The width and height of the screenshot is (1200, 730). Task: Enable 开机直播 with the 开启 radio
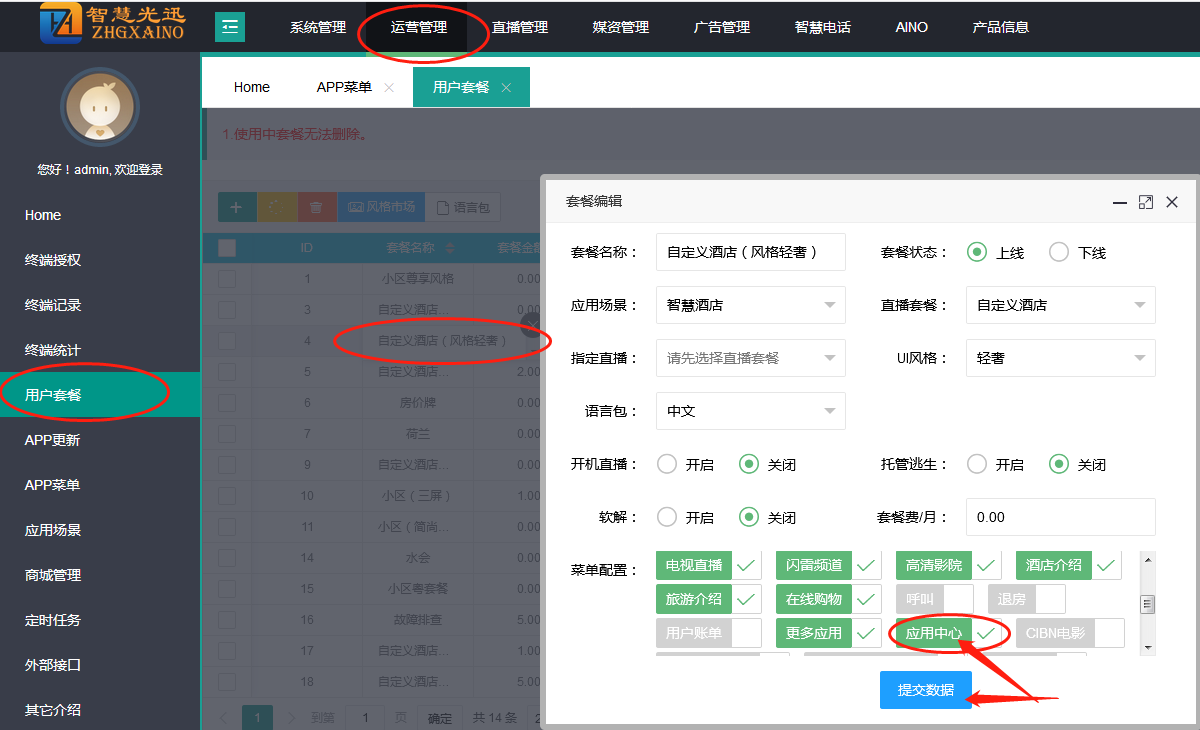667,465
